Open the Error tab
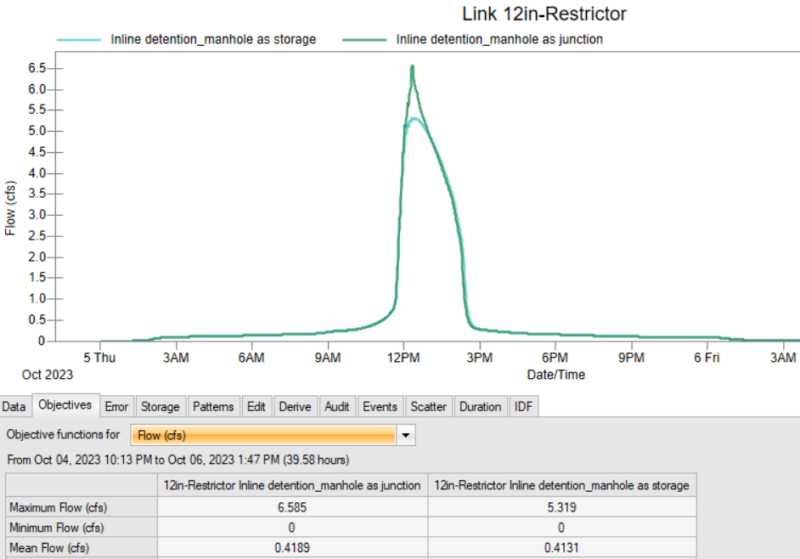800x559 pixels. [x=116, y=407]
